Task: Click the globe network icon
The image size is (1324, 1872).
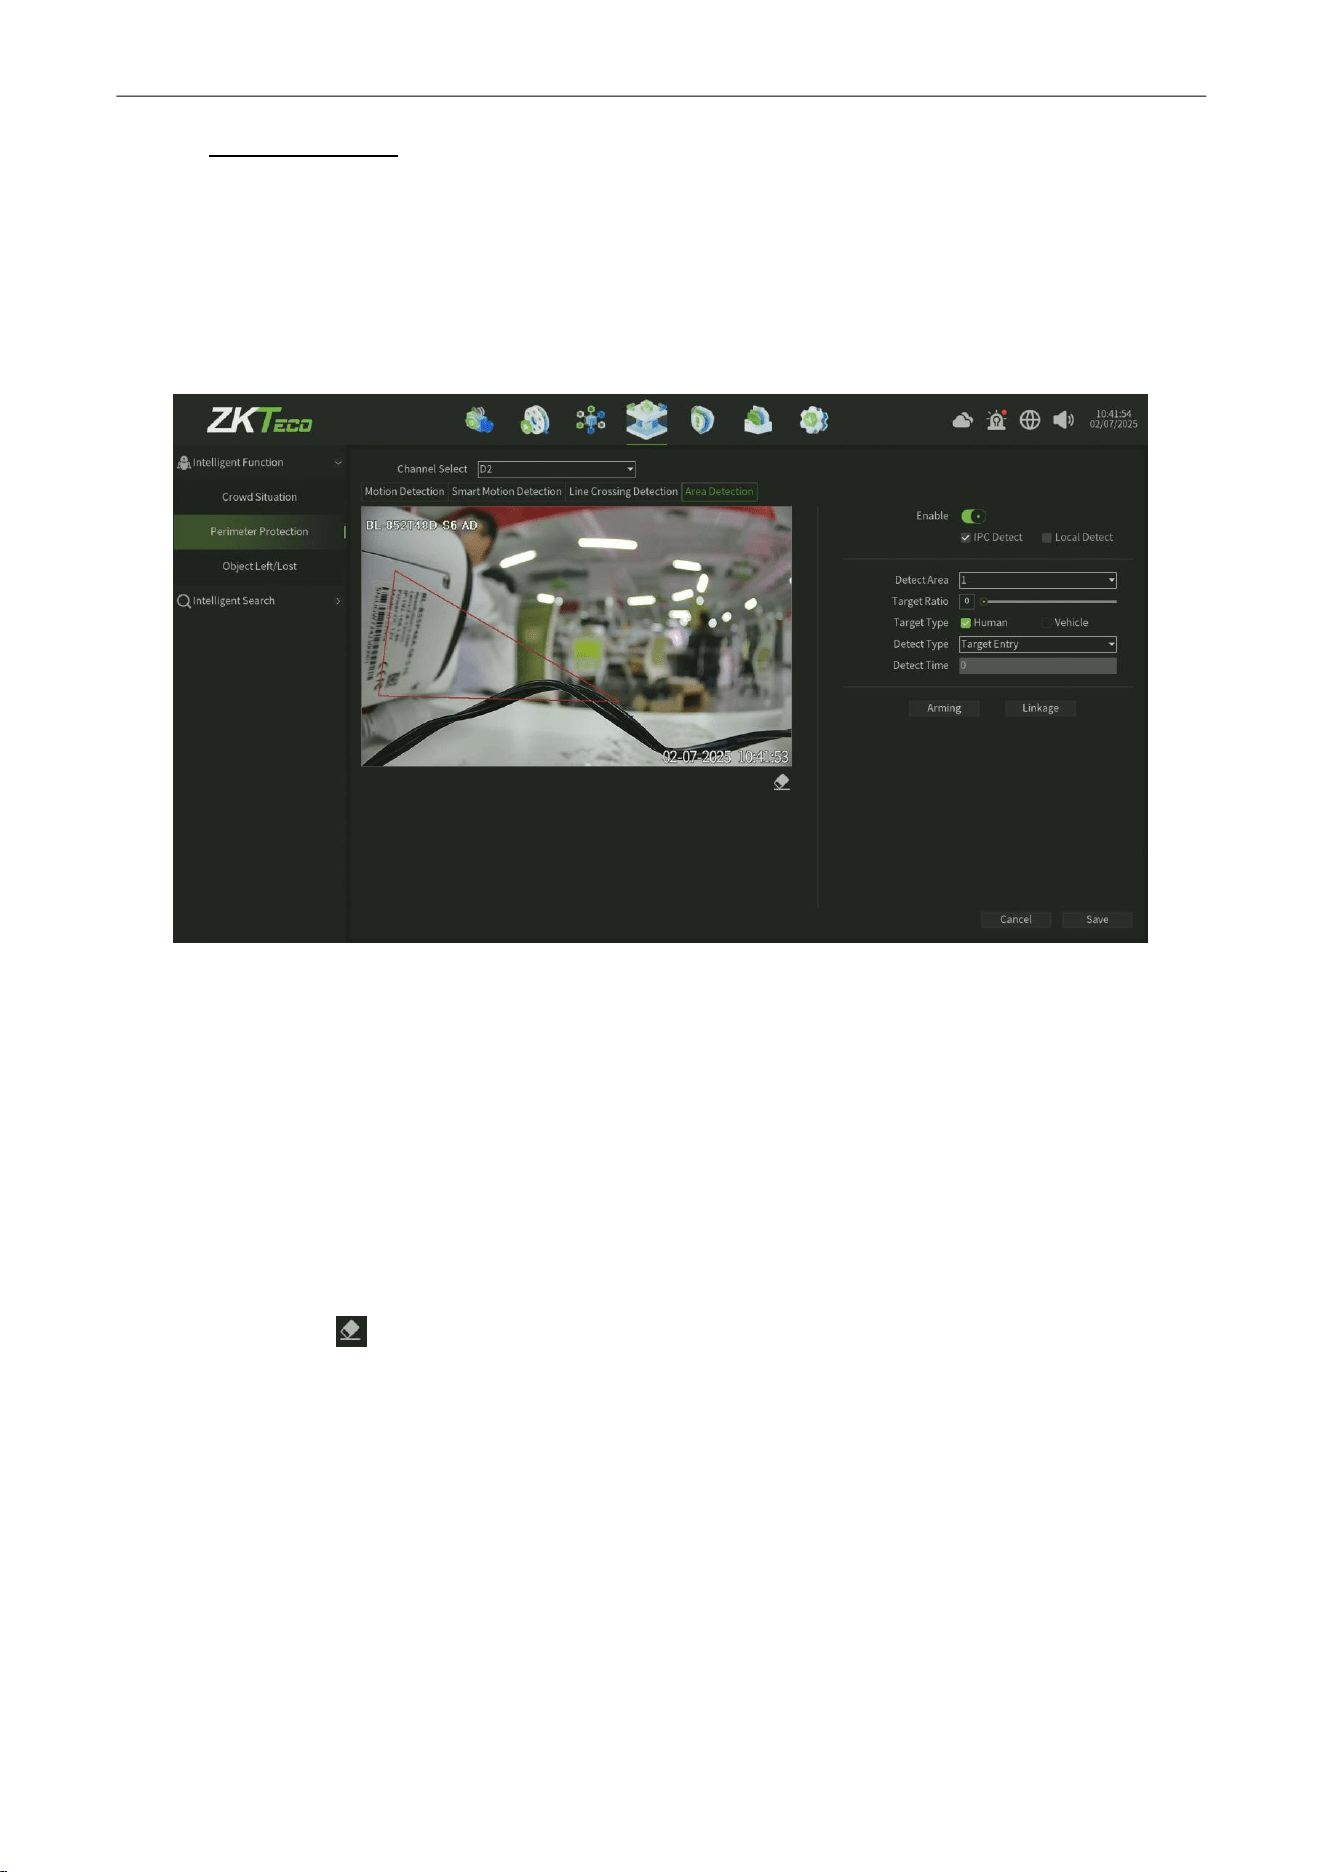Action: 1030,420
